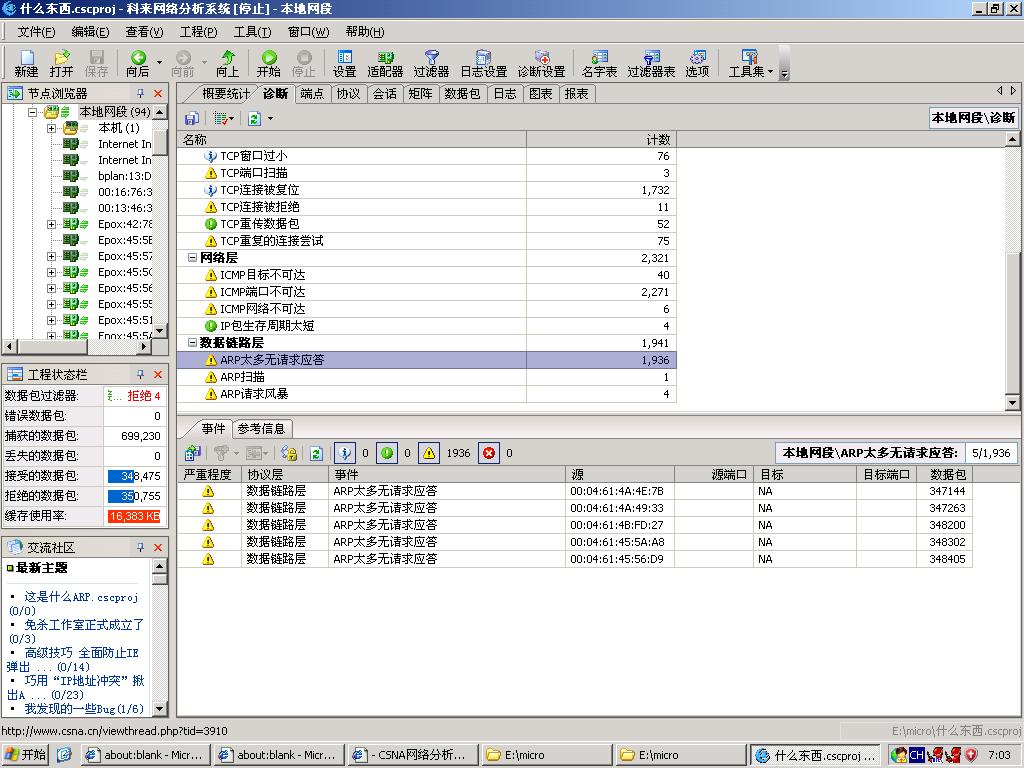Open the 工具集 dropdown in the toolbar

(x=751, y=63)
